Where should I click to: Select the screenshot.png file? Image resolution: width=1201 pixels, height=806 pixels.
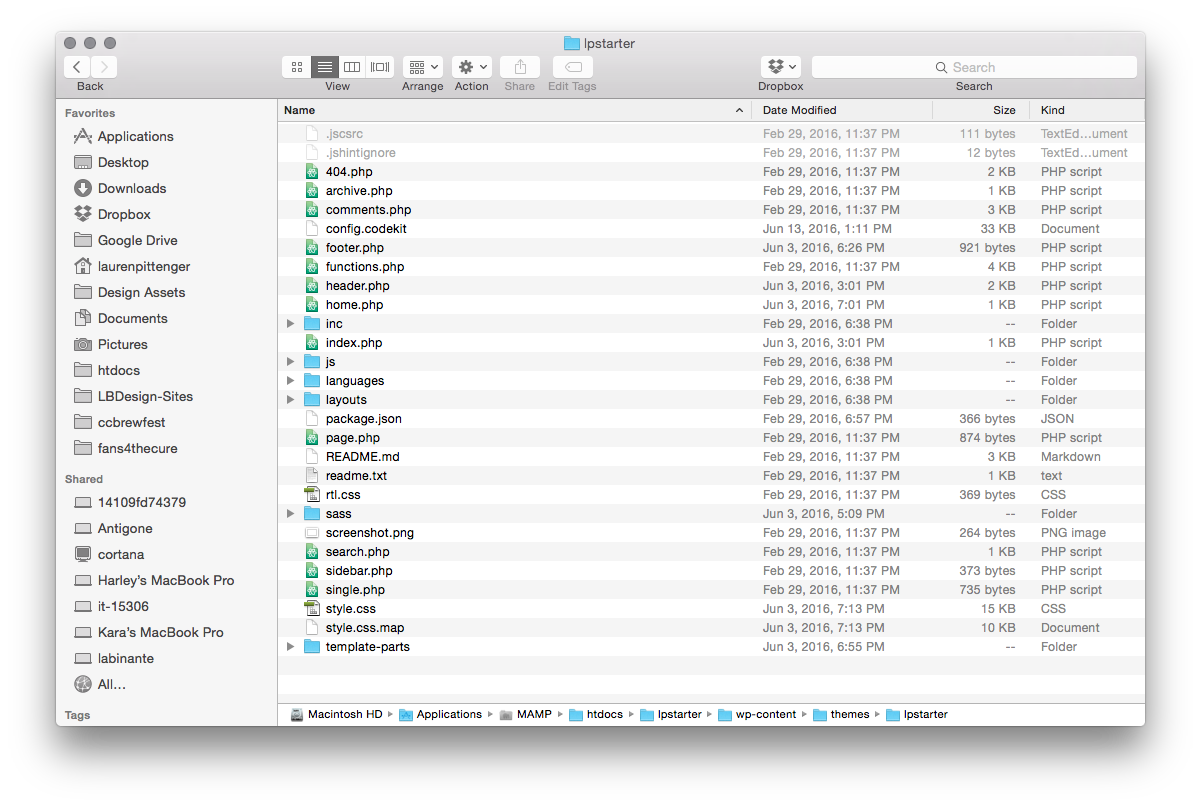(711, 533)
